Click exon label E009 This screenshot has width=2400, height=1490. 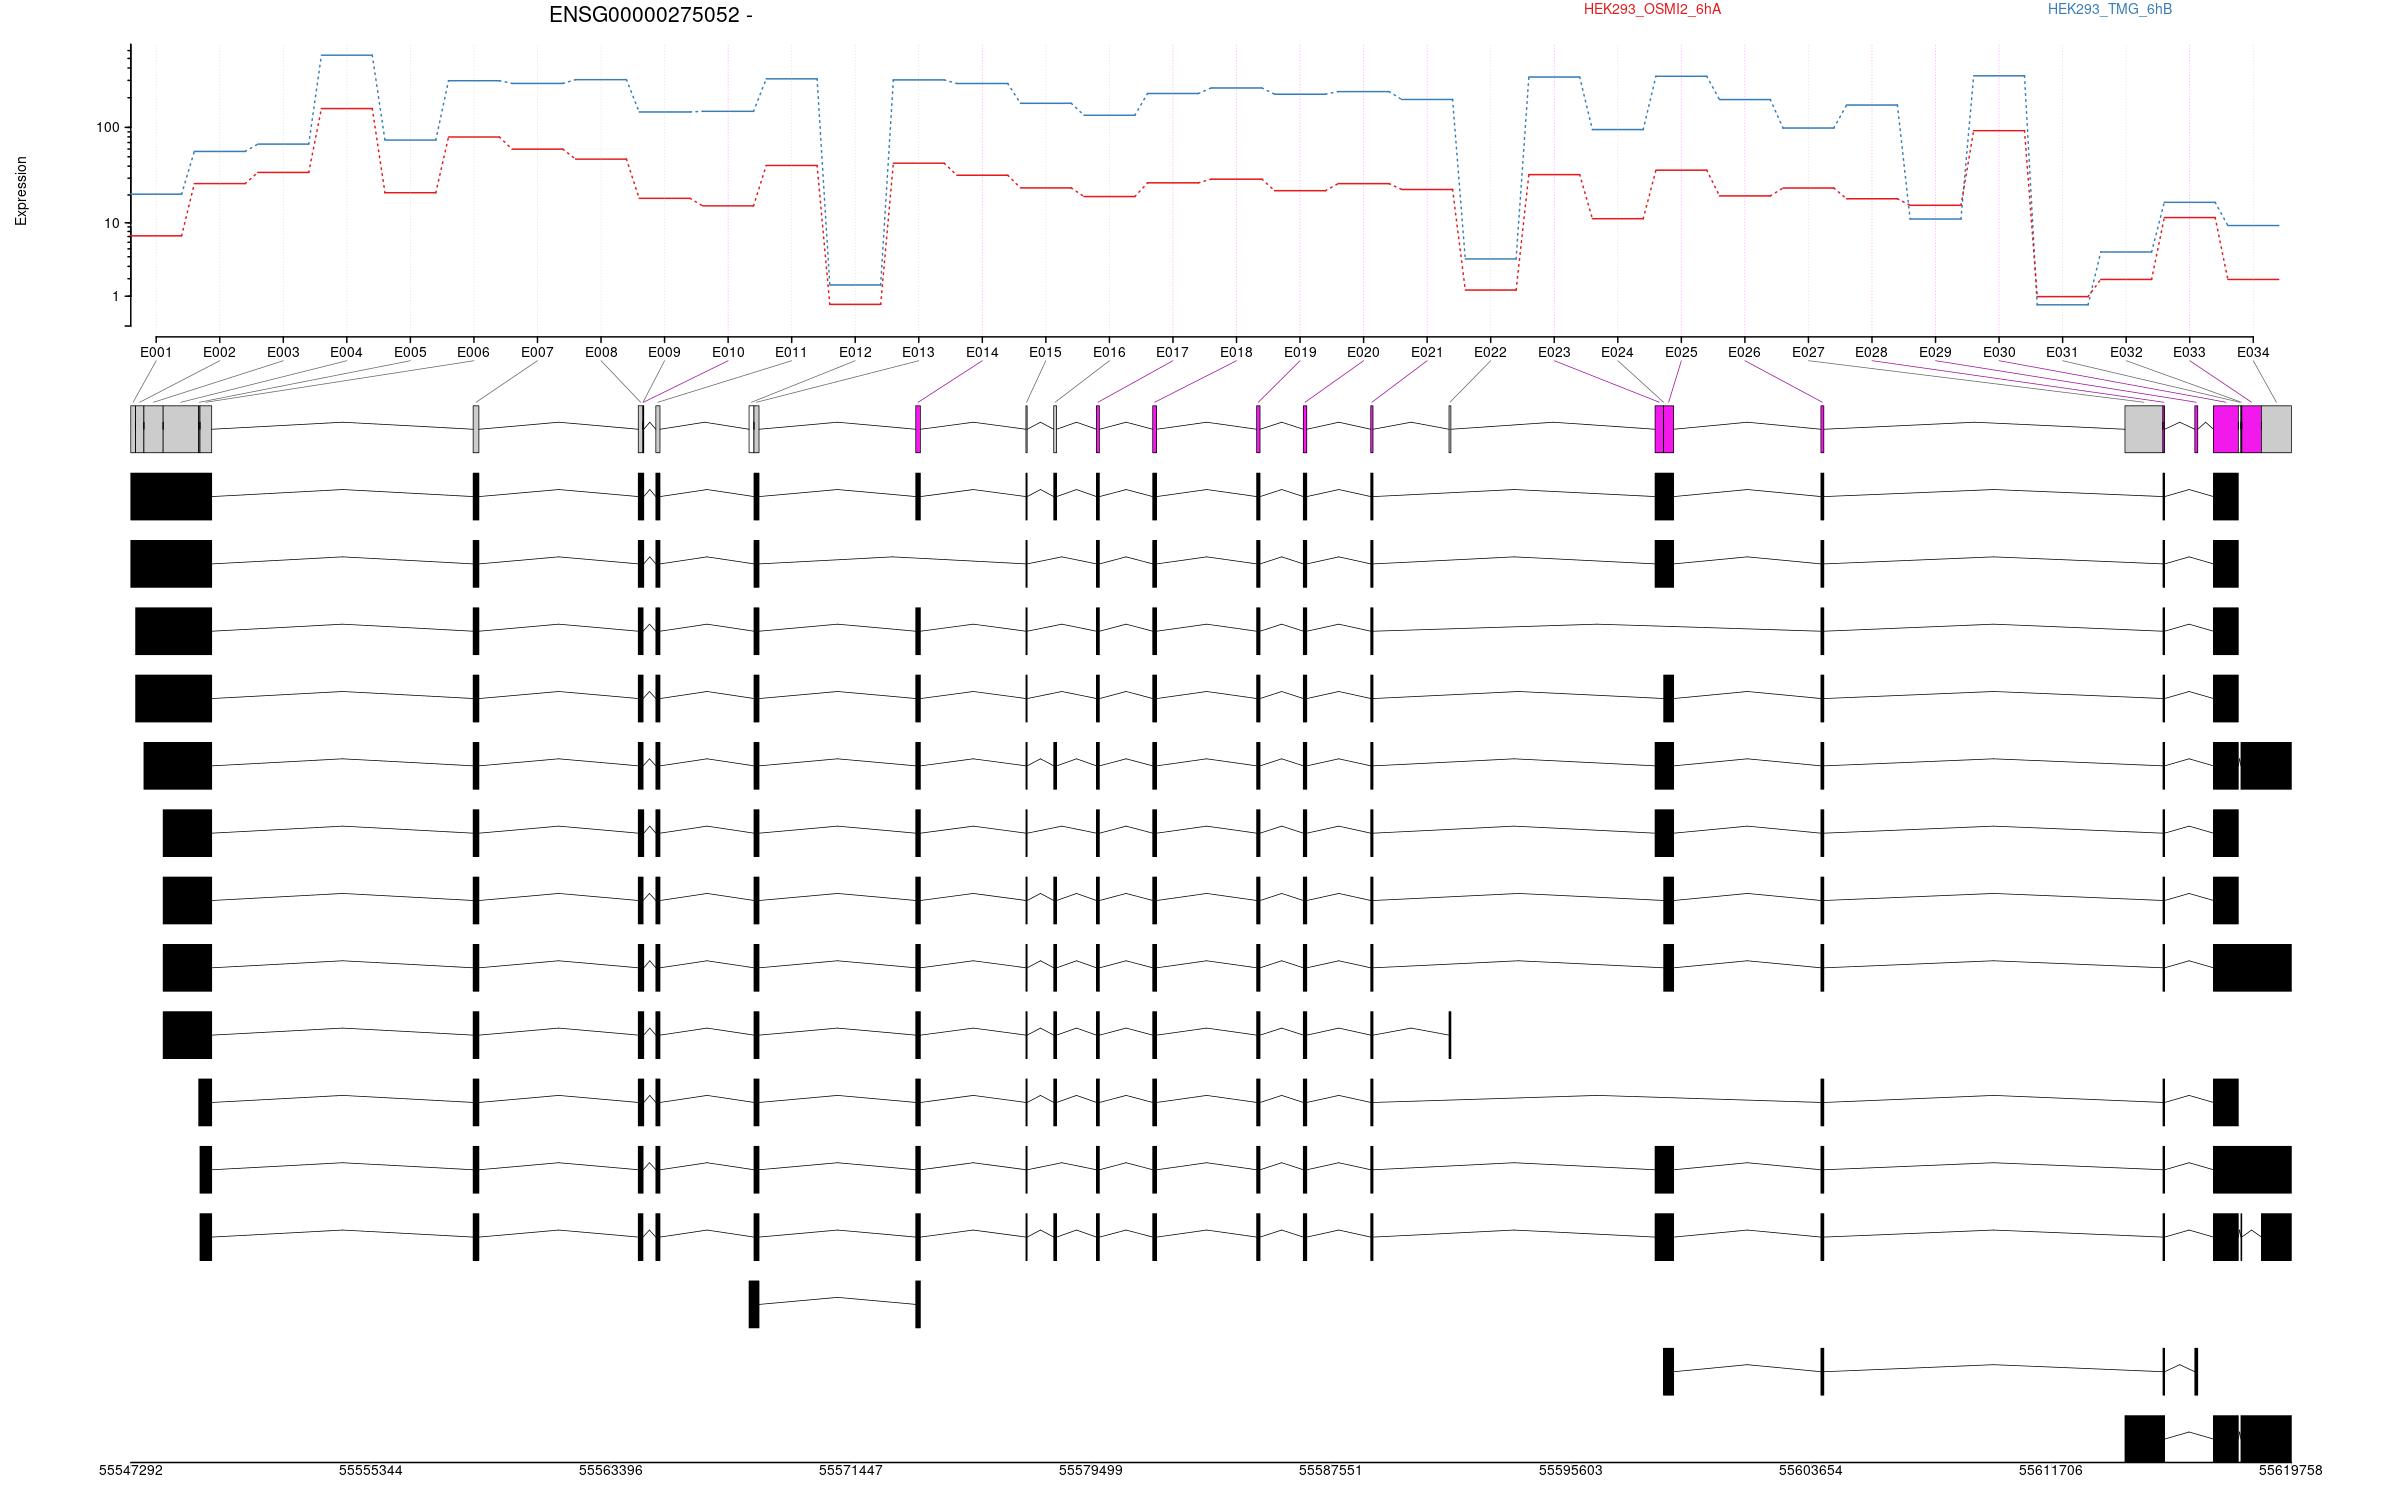click(664, 352)
